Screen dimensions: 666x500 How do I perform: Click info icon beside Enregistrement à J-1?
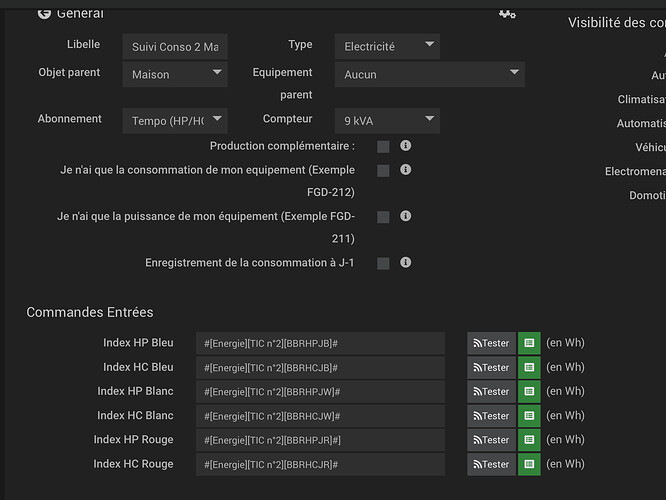[x=406, y=263]
